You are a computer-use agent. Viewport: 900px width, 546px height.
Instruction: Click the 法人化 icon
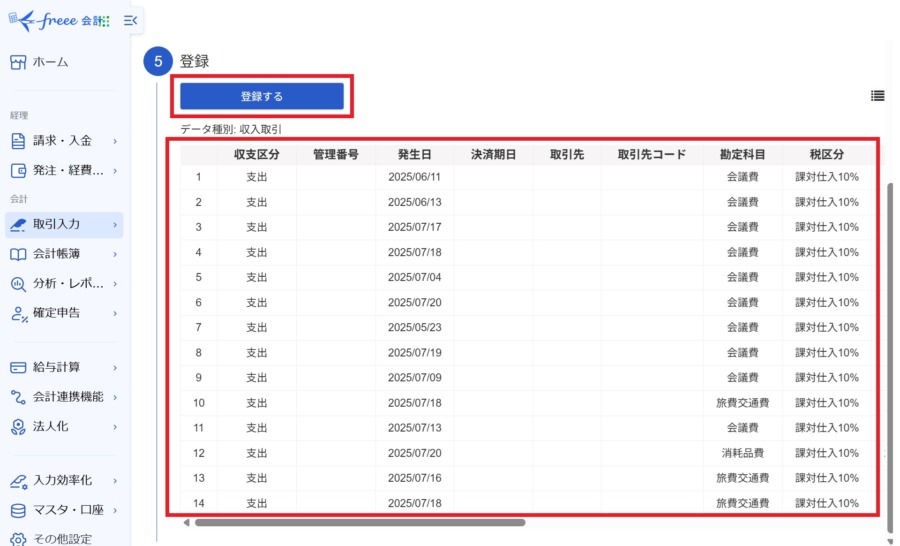[x=18, y=427]
